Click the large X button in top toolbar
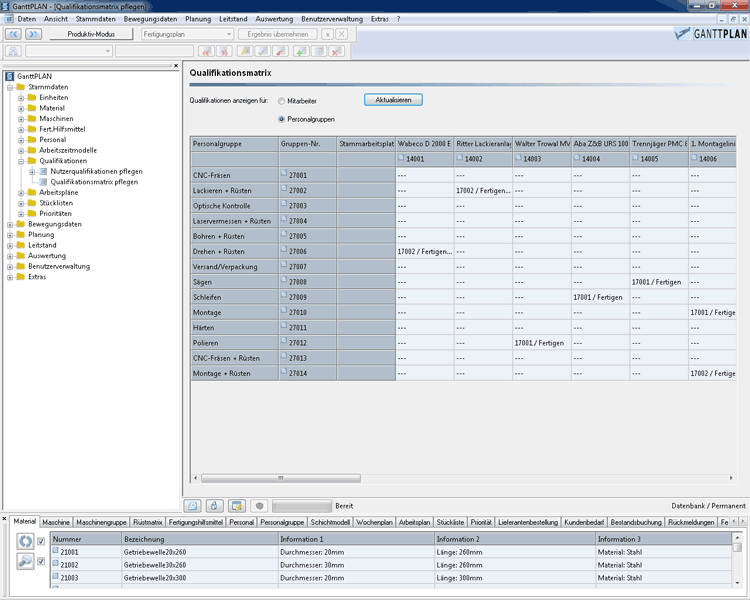The image size is (750, 600). pos(341,34)
